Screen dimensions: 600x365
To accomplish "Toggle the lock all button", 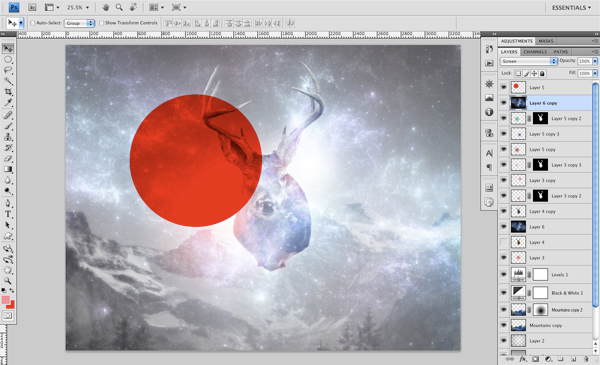I will 542,73.
